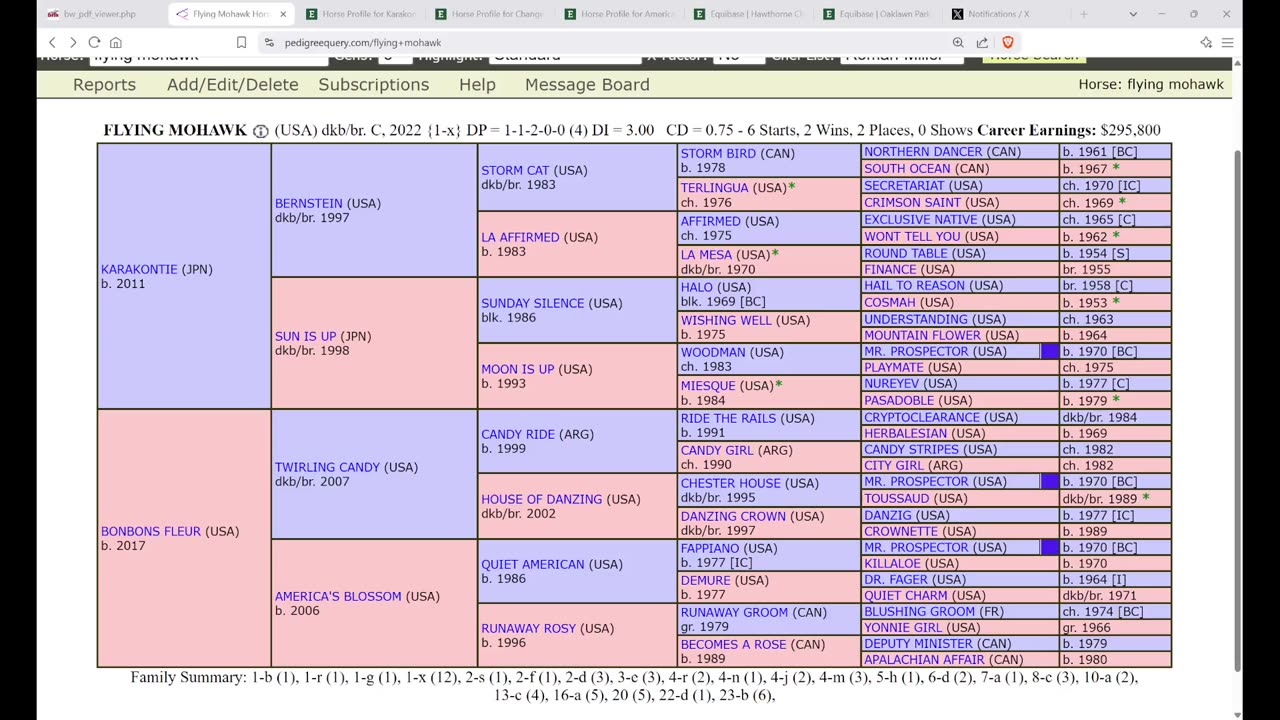Viewport: 1280px width, 720px height.
Task: Open the Message Board menu item
Action: 587,85
